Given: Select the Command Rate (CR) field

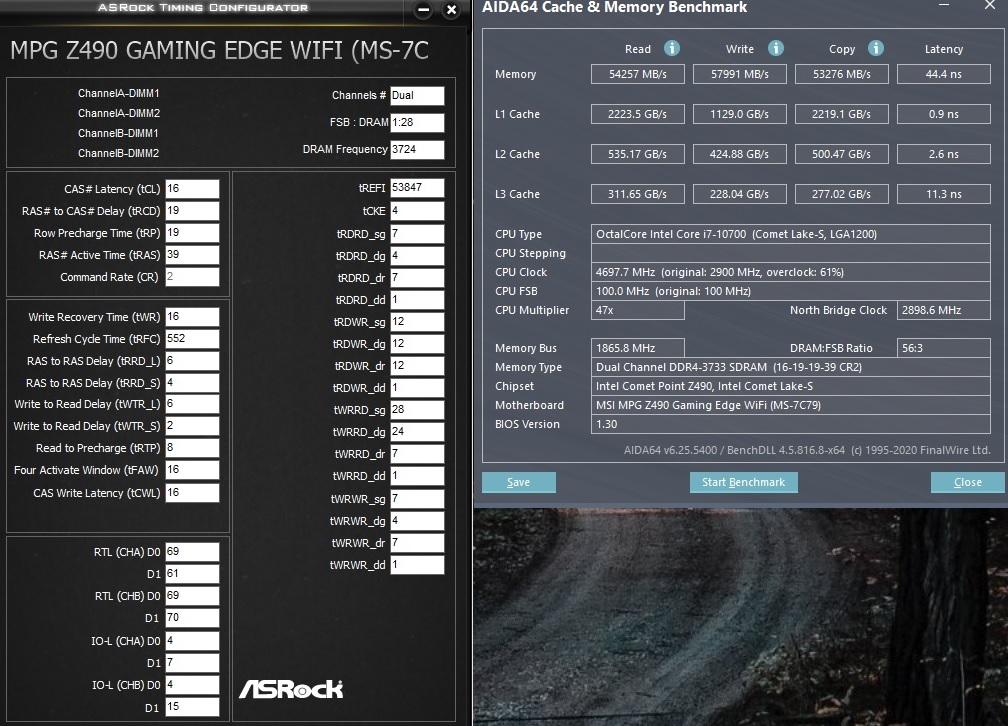Looking at the screenshot, I should pos(192,277).
